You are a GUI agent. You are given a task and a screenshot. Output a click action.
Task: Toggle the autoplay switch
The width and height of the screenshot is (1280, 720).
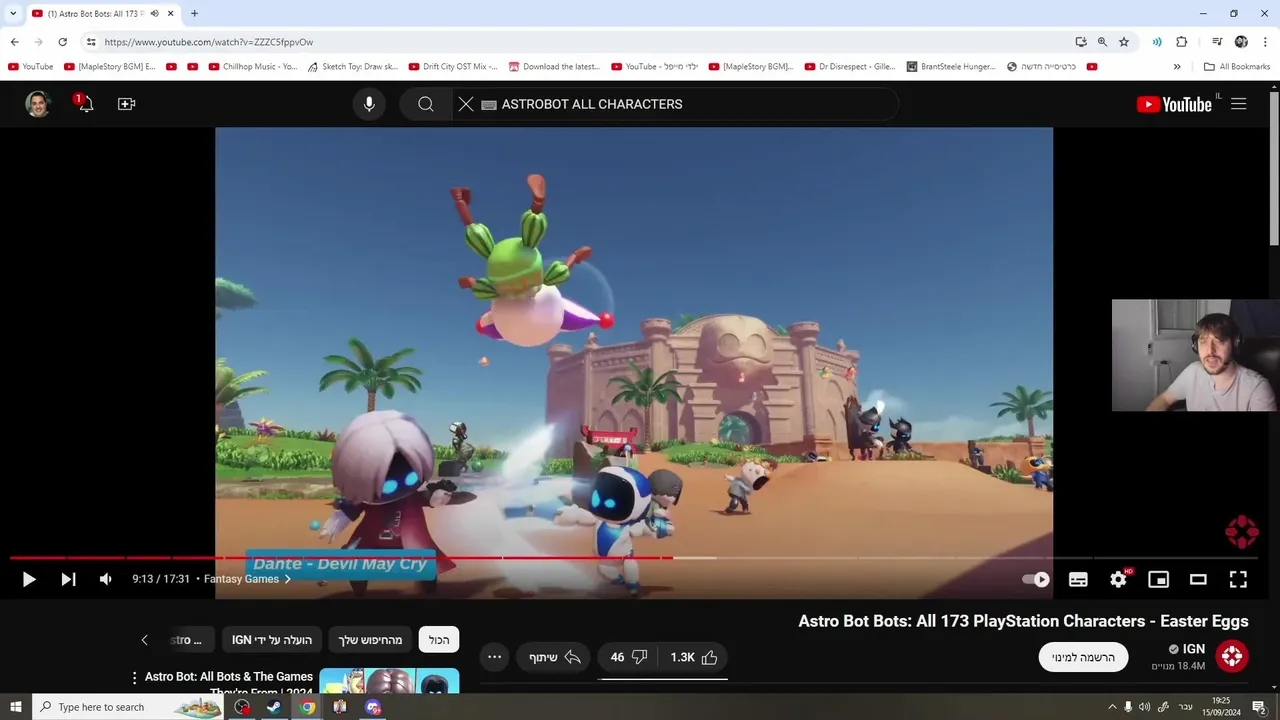coord(1036,579)
